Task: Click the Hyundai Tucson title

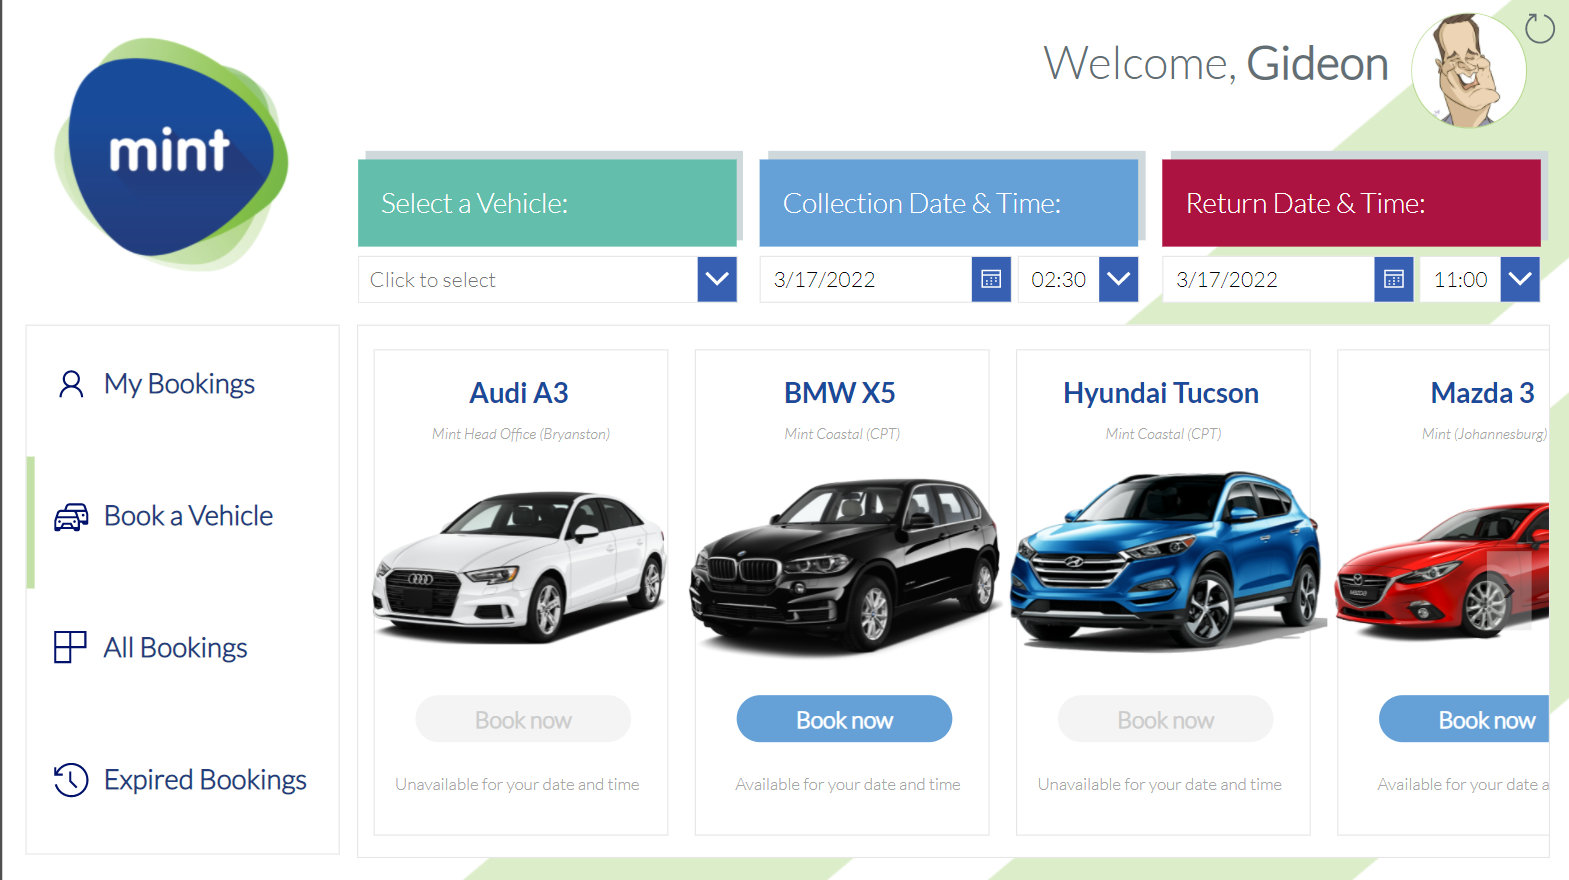Action: click(1161, 393)
